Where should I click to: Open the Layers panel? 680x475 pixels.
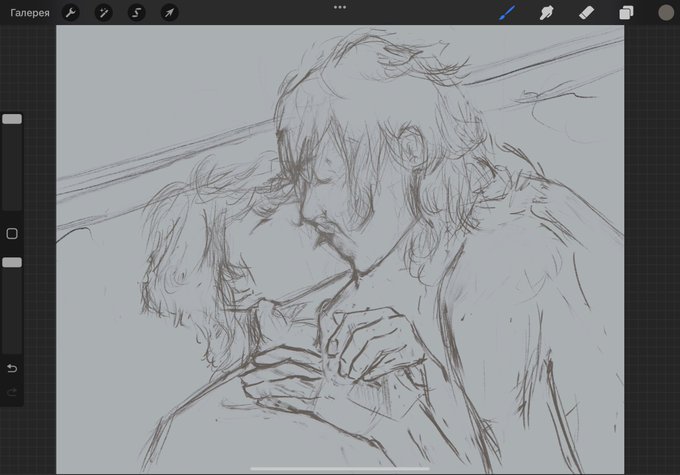pyautogui.click(x=626, y=13)
